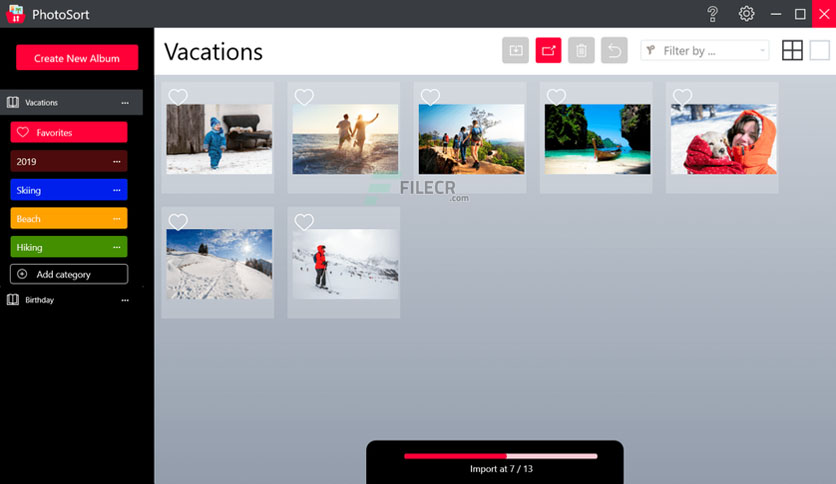Mark the red-jacket skier photo as favorite
This screenshot has height=484, width=836.
click(304, 222)
